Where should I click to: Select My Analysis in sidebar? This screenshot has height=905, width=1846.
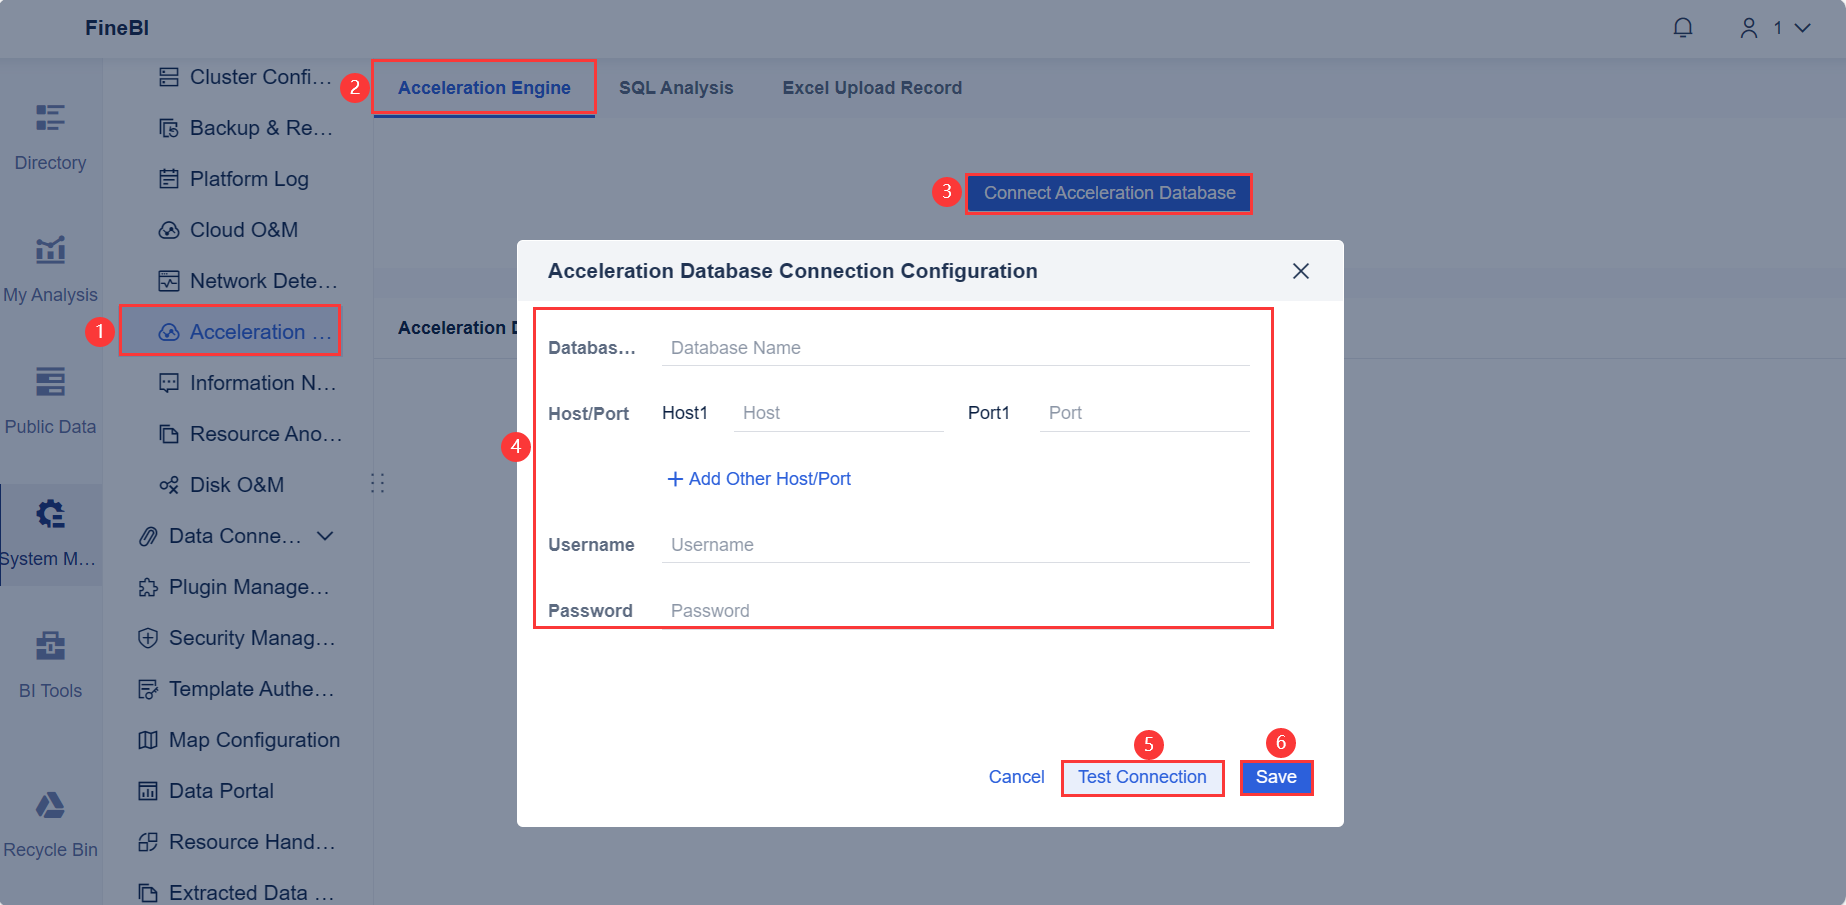click(x=50, y=265)
